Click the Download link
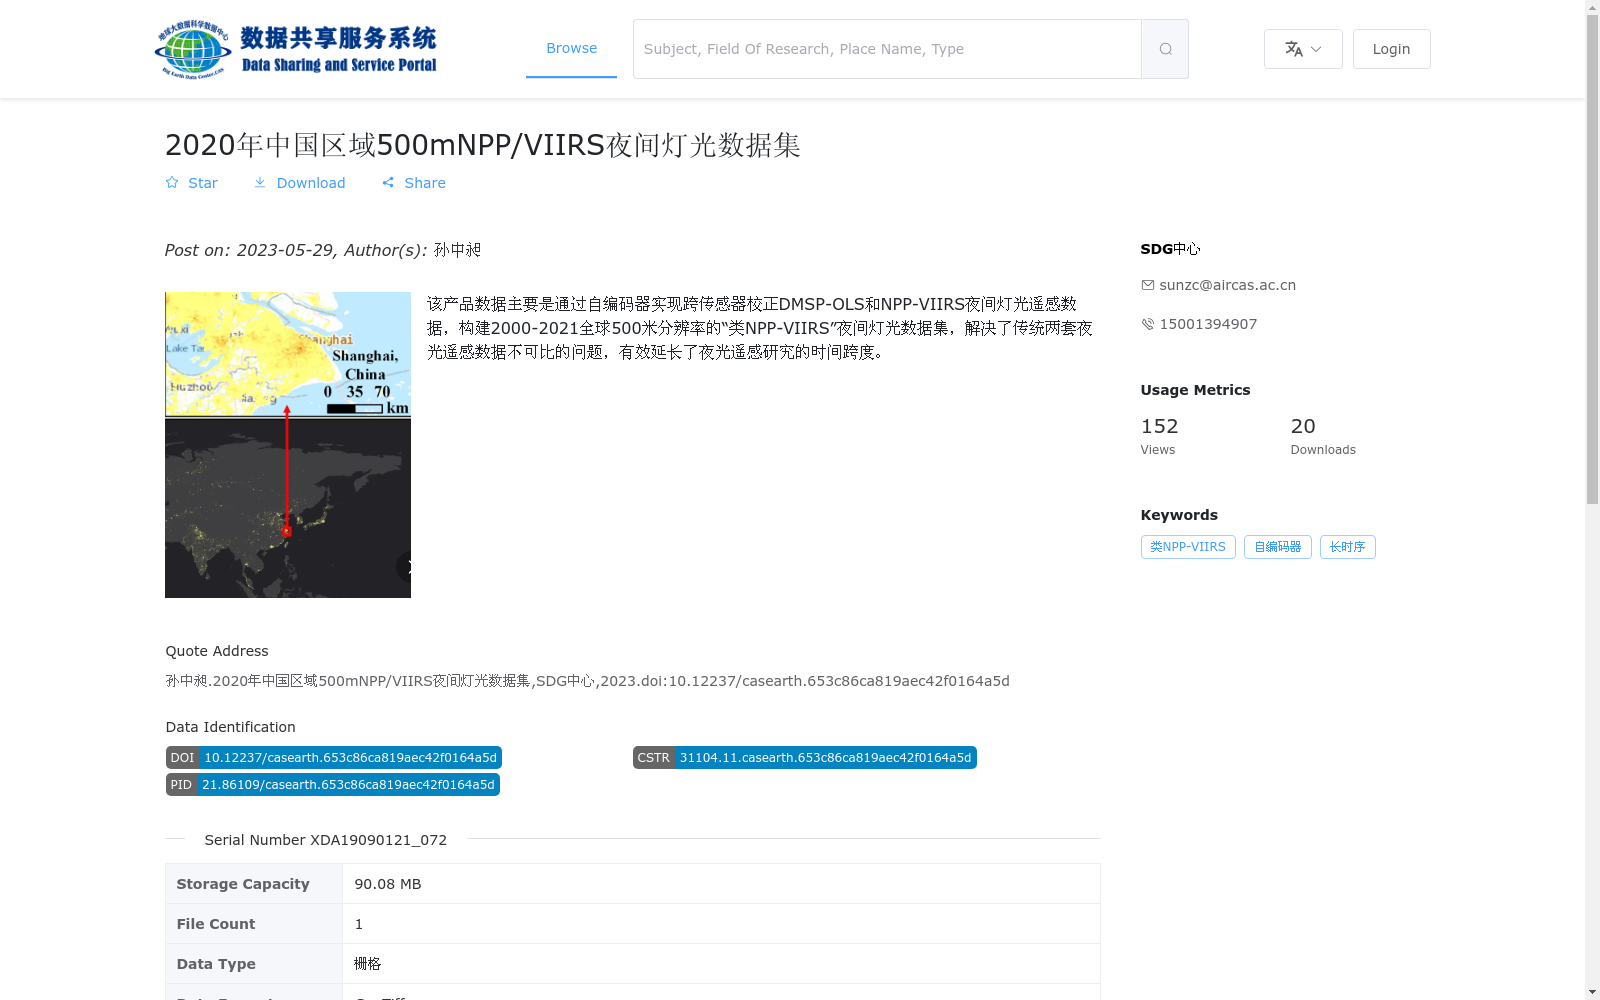This screenshot has width=1600, height=1000. tap(299, 183)
